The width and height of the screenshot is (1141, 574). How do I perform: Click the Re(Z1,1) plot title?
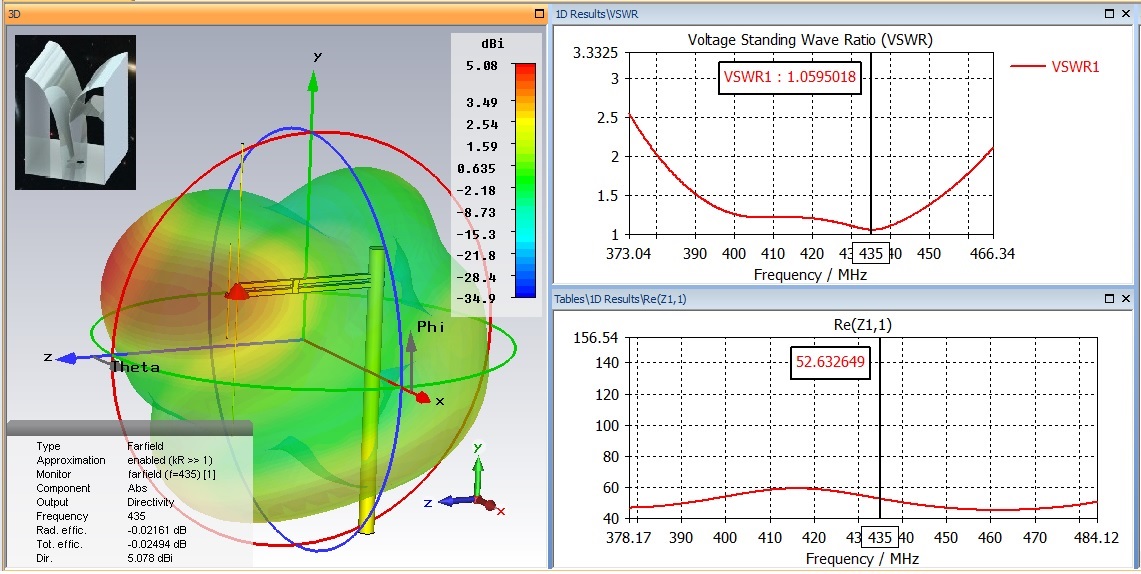pos(861,326)
